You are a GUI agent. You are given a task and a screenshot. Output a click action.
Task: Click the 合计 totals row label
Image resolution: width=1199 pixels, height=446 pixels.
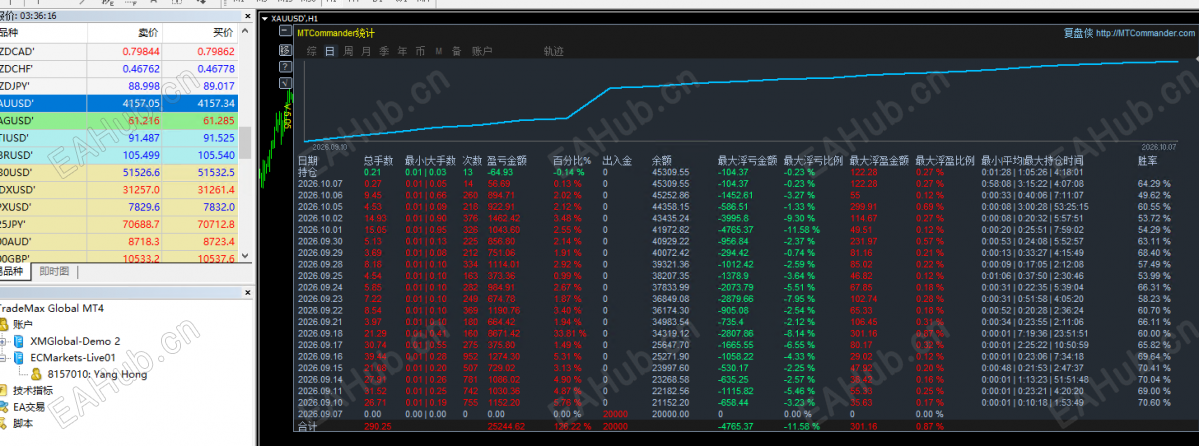307,426
